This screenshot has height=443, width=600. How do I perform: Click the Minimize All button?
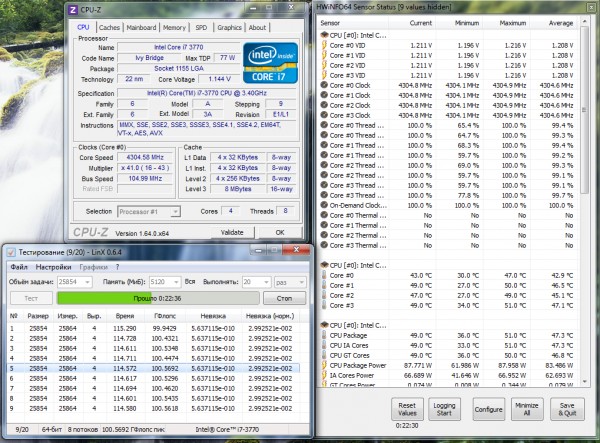coord(527,409)
